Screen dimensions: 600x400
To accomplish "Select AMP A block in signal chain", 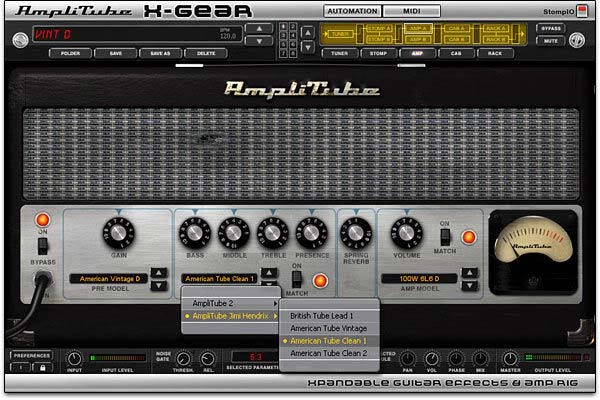I will click(417, 28).
